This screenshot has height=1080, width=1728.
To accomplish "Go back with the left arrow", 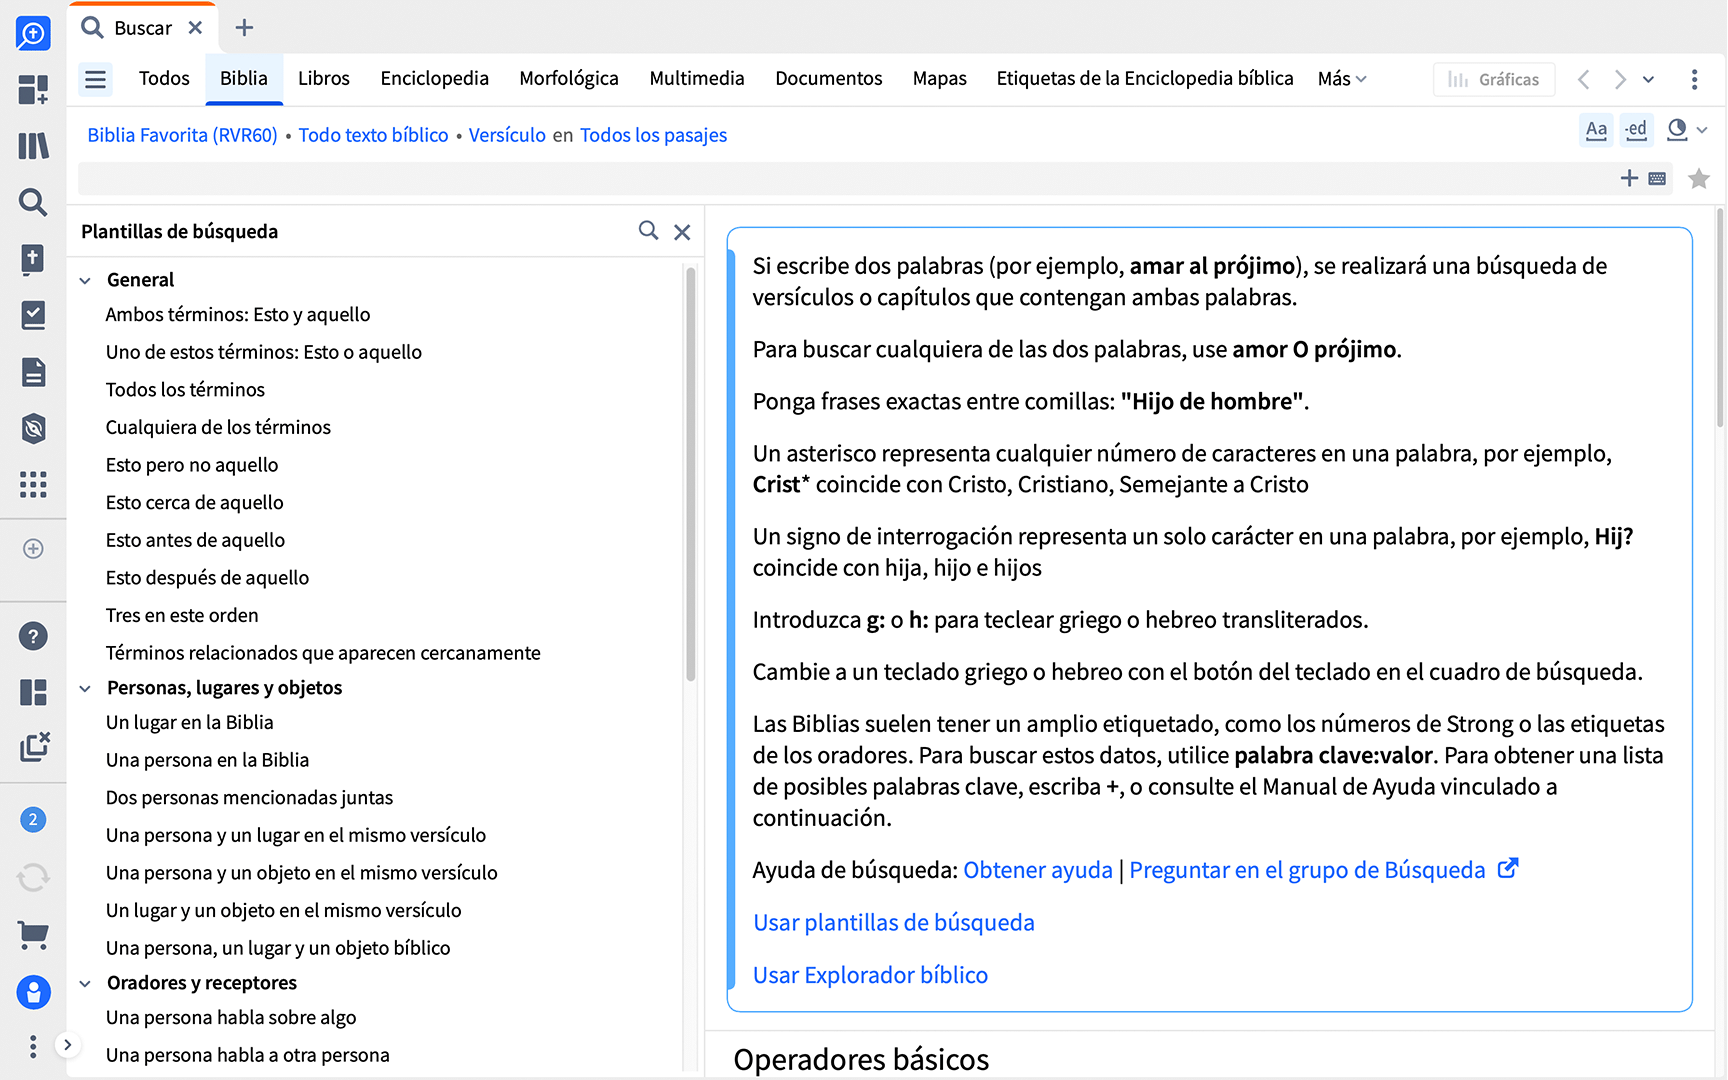I will click(1584, 79).
